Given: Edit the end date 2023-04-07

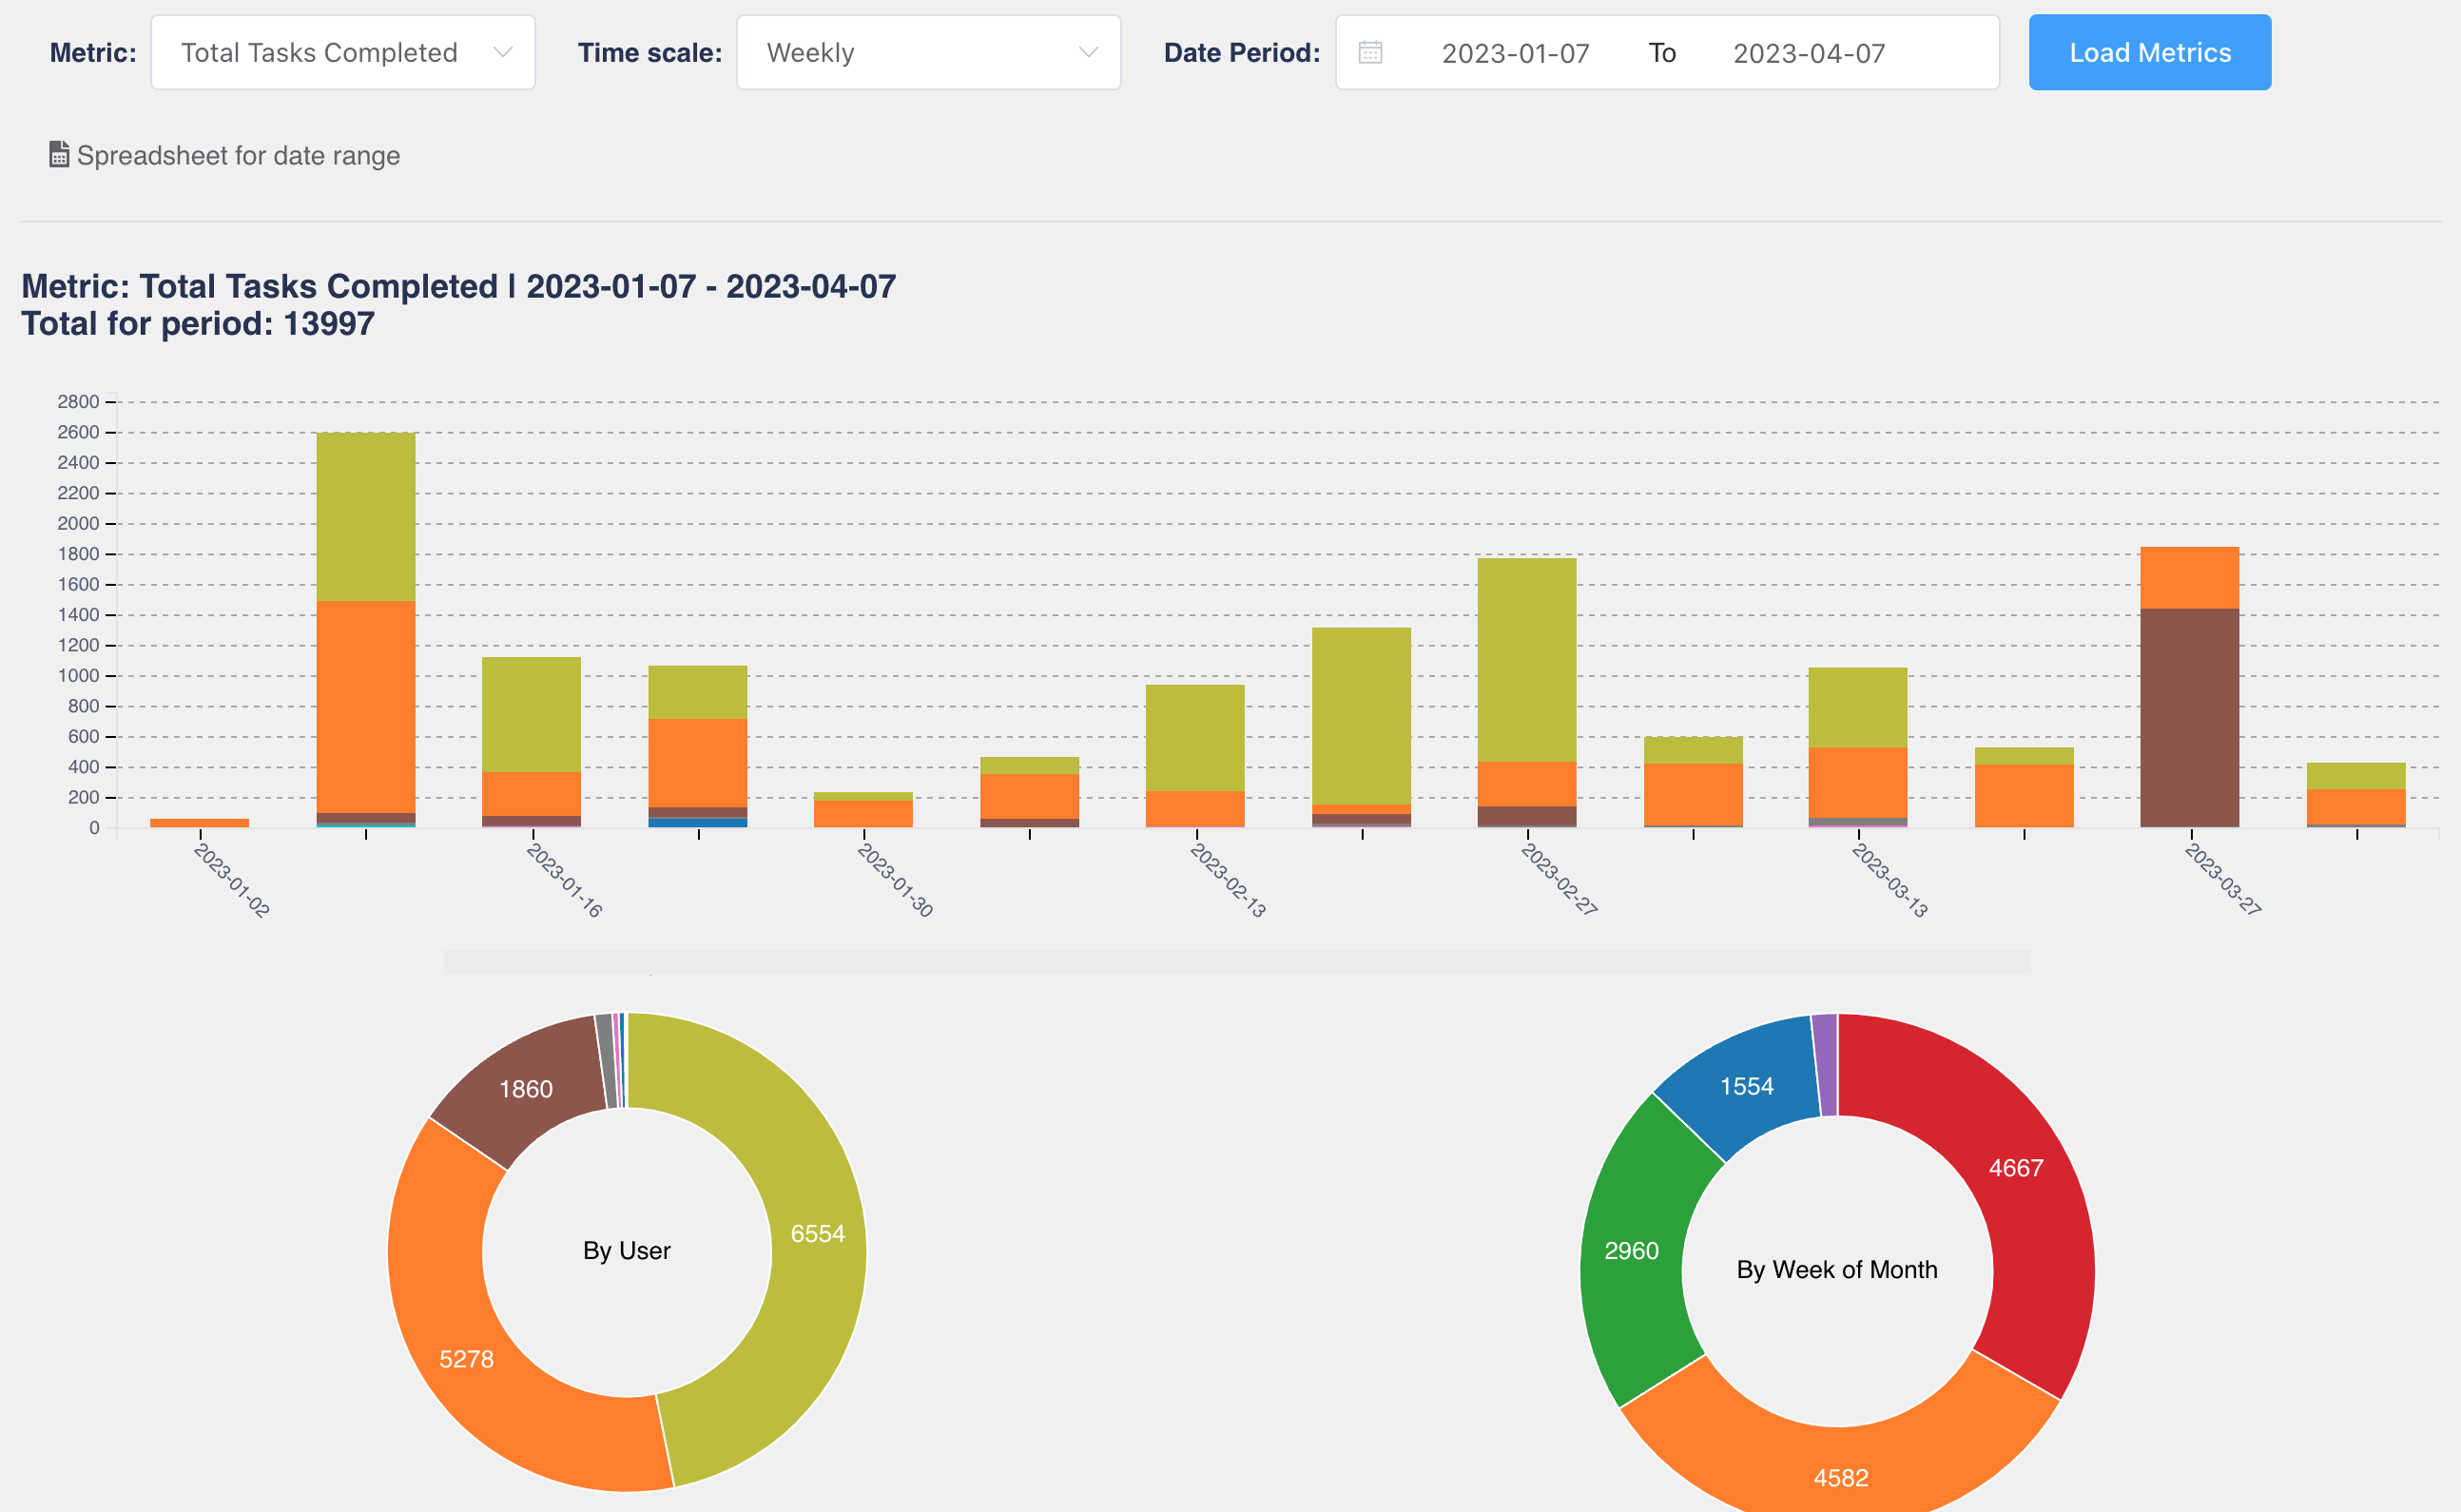Looking at the screenshot, I should [1808, 53].
